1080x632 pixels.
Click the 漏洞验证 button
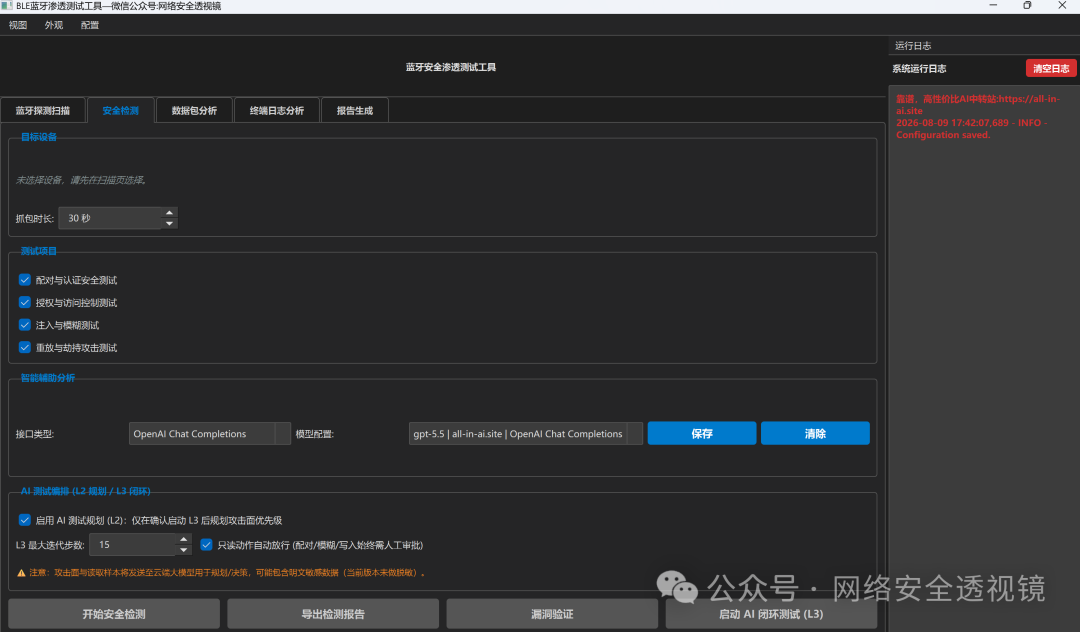[552, 614]
